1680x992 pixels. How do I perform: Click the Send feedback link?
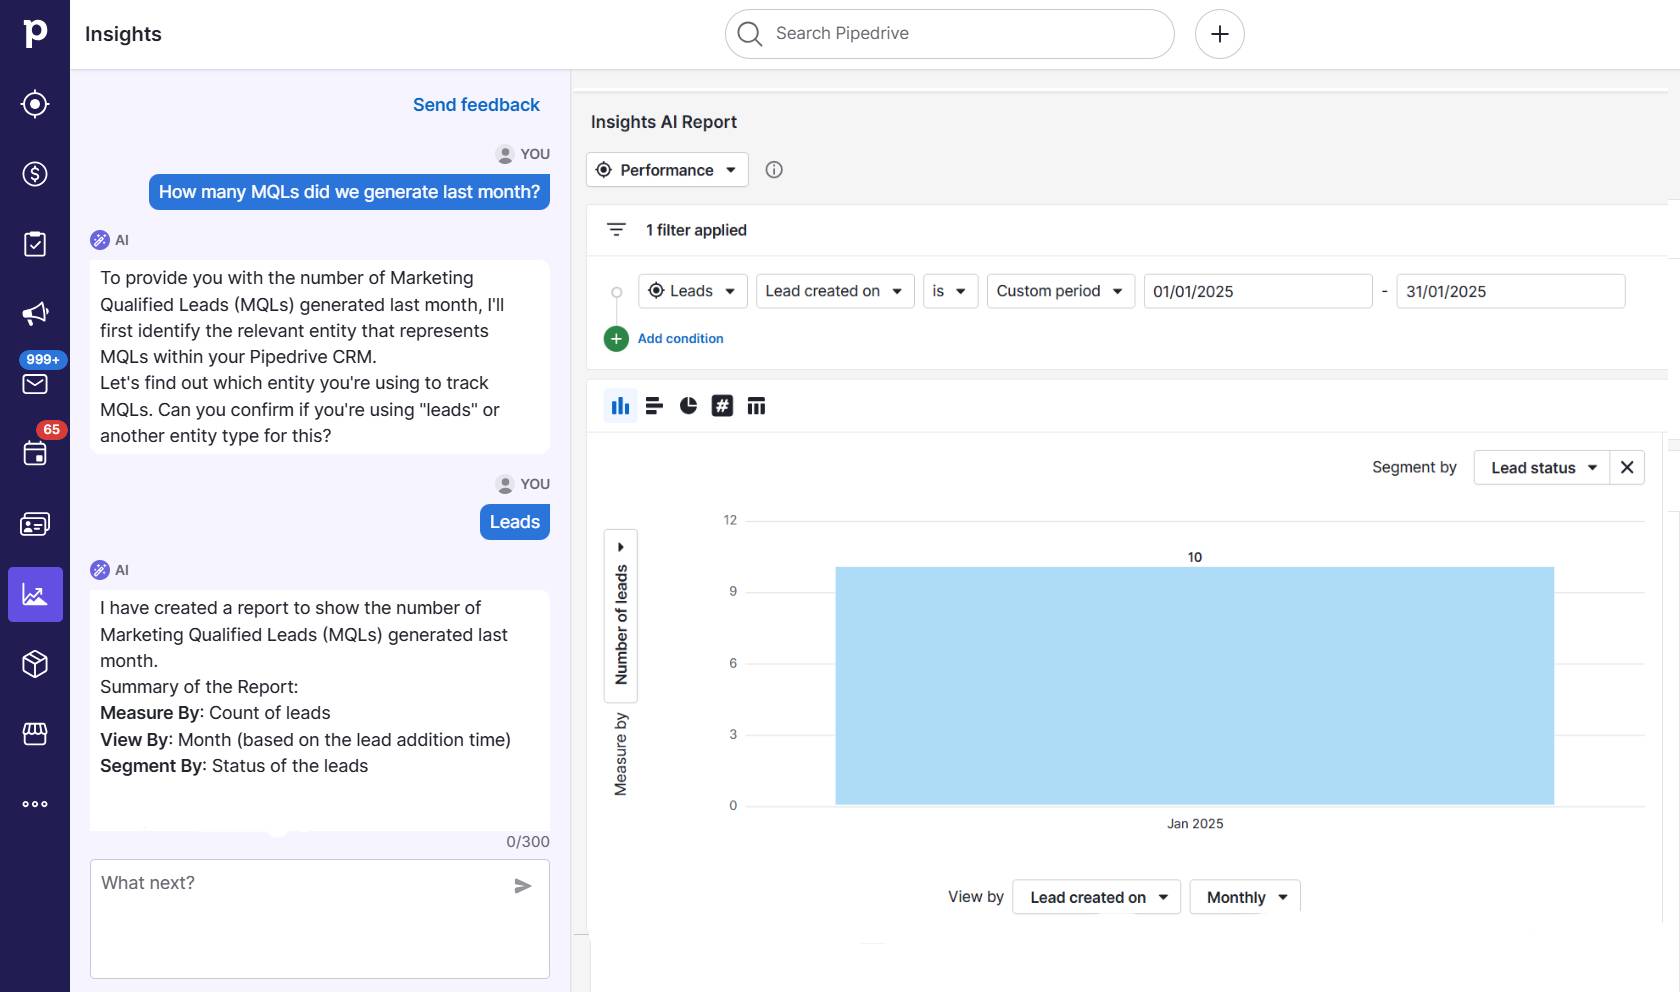tap(476, 104)
